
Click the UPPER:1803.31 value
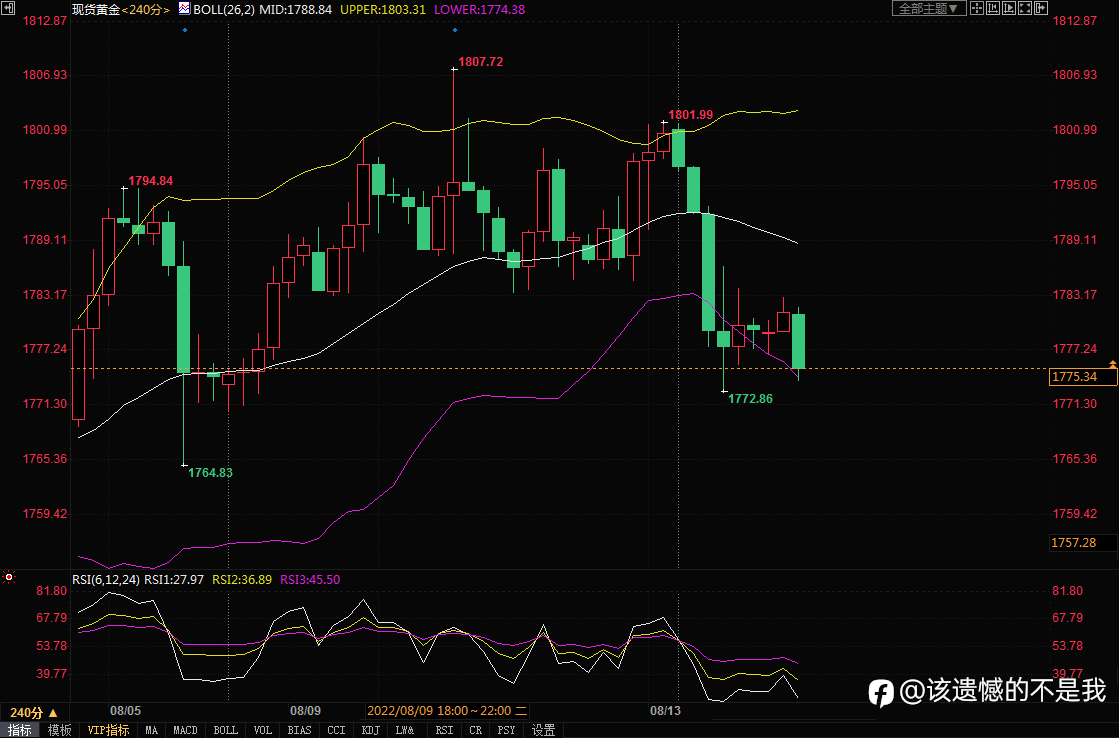point(383,9)
